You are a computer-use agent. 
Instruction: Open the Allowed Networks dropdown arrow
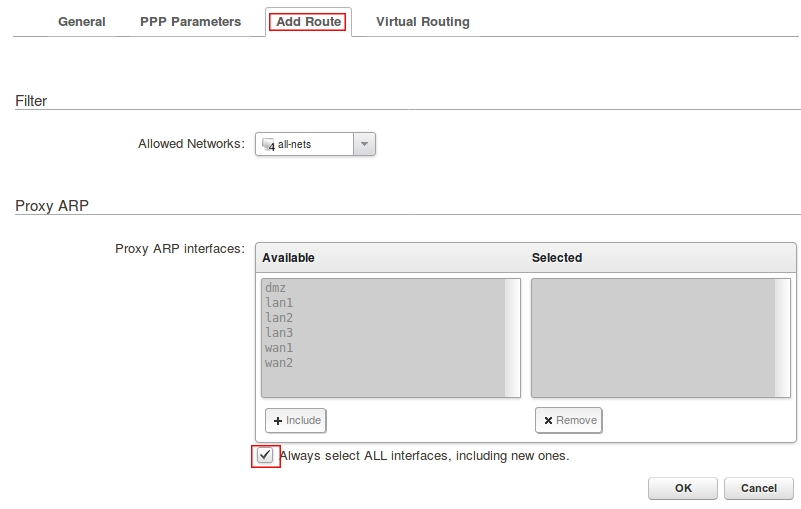tap(365, 145)
